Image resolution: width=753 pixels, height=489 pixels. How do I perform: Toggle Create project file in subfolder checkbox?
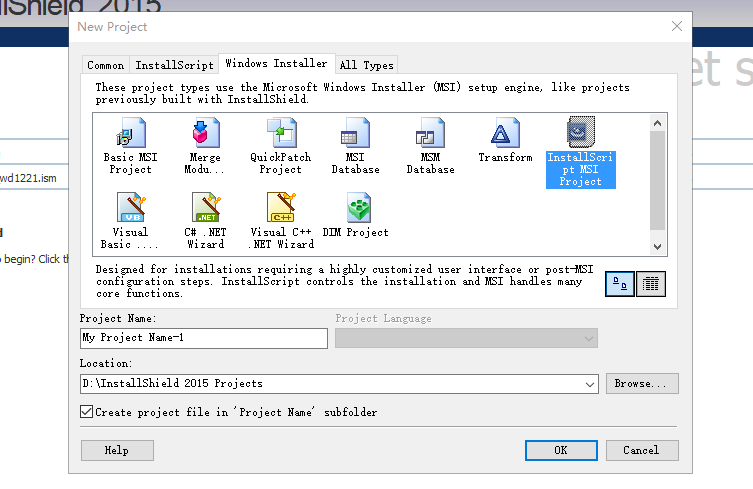[x=86, y=412]
